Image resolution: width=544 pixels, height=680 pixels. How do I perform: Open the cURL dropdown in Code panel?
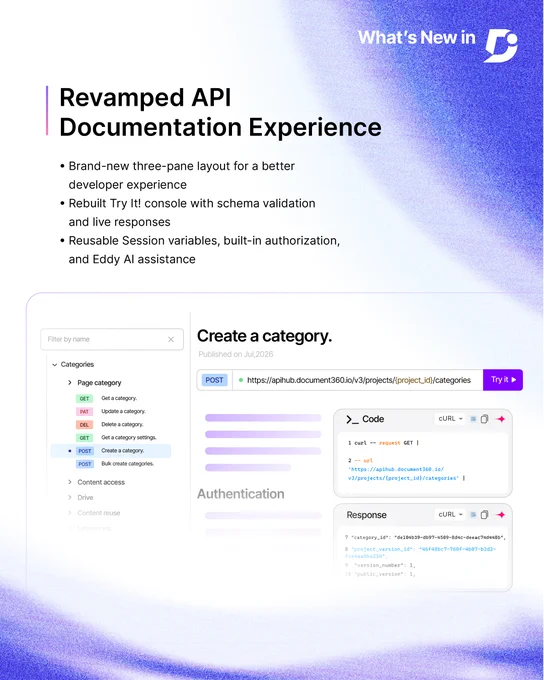click(x=450, y=419)
